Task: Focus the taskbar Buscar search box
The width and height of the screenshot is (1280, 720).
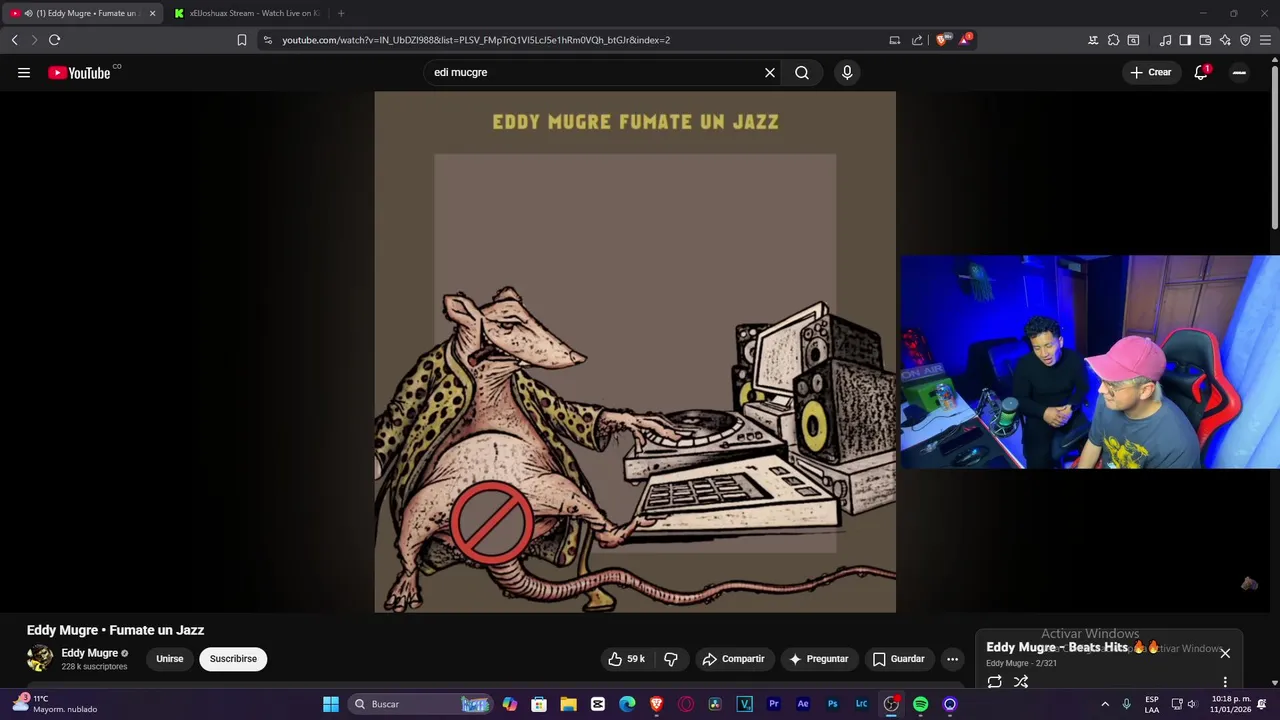Action: click(x=421, y=704)
